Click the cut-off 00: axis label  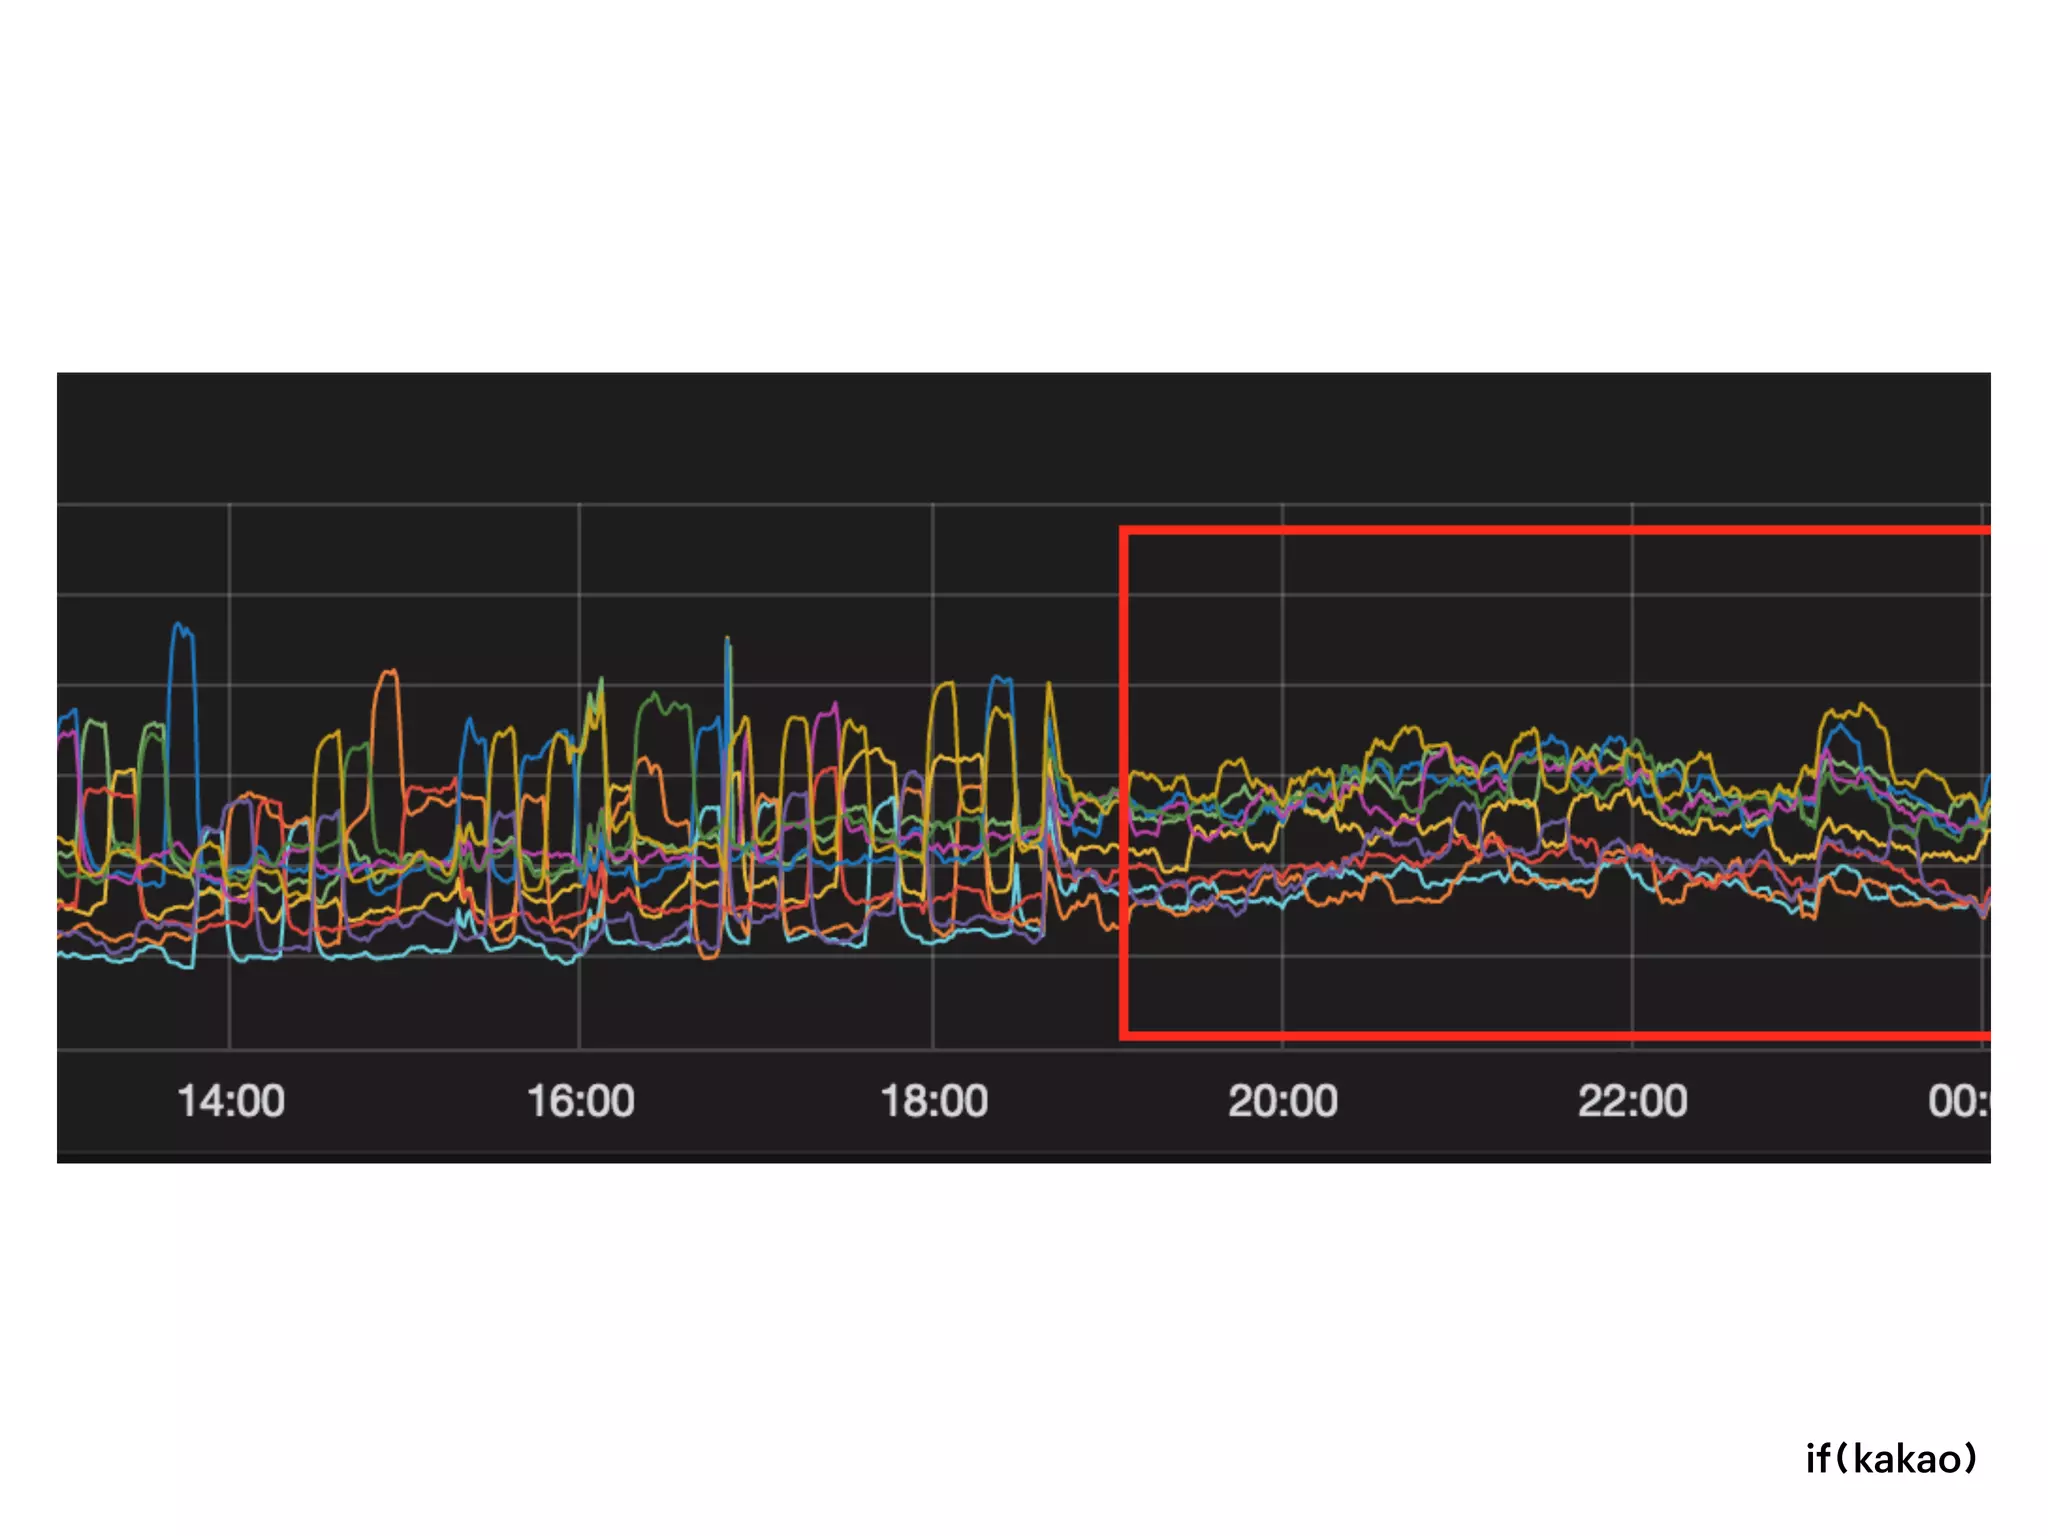click(x=1958, y=1101)
